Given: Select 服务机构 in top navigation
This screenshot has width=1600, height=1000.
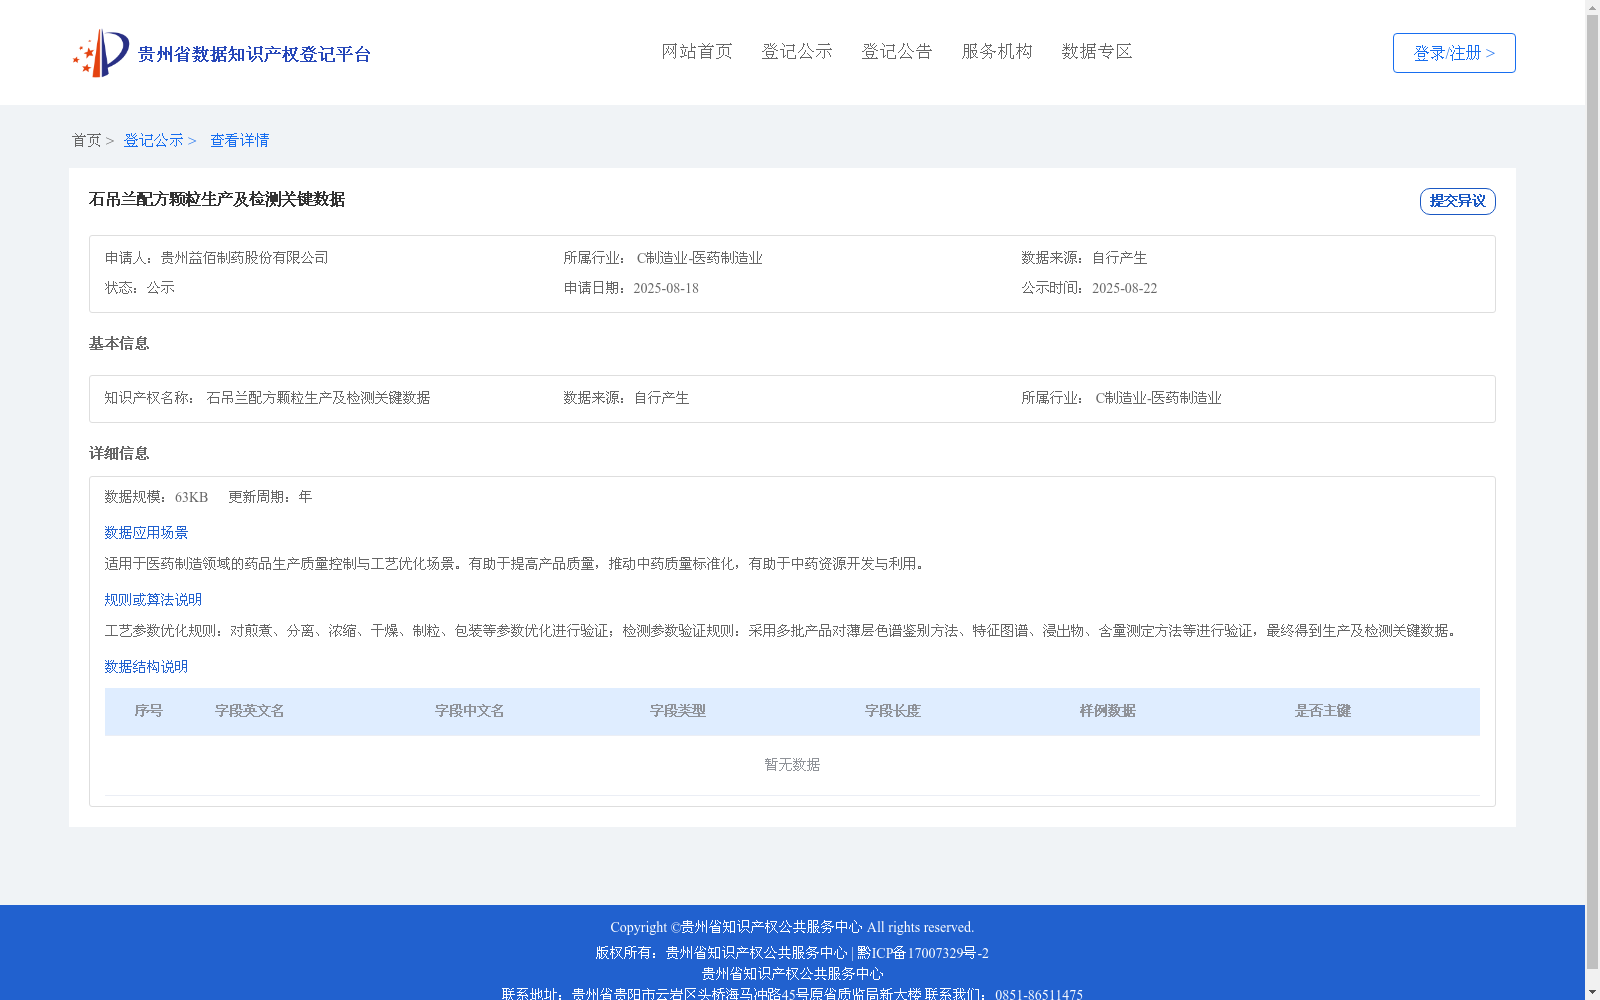Looking at the screenshot, I should [x=997, y=52].
